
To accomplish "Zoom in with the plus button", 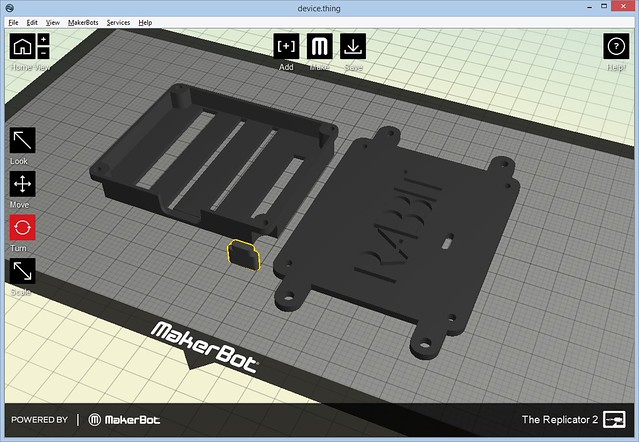I will pos(43,39).
